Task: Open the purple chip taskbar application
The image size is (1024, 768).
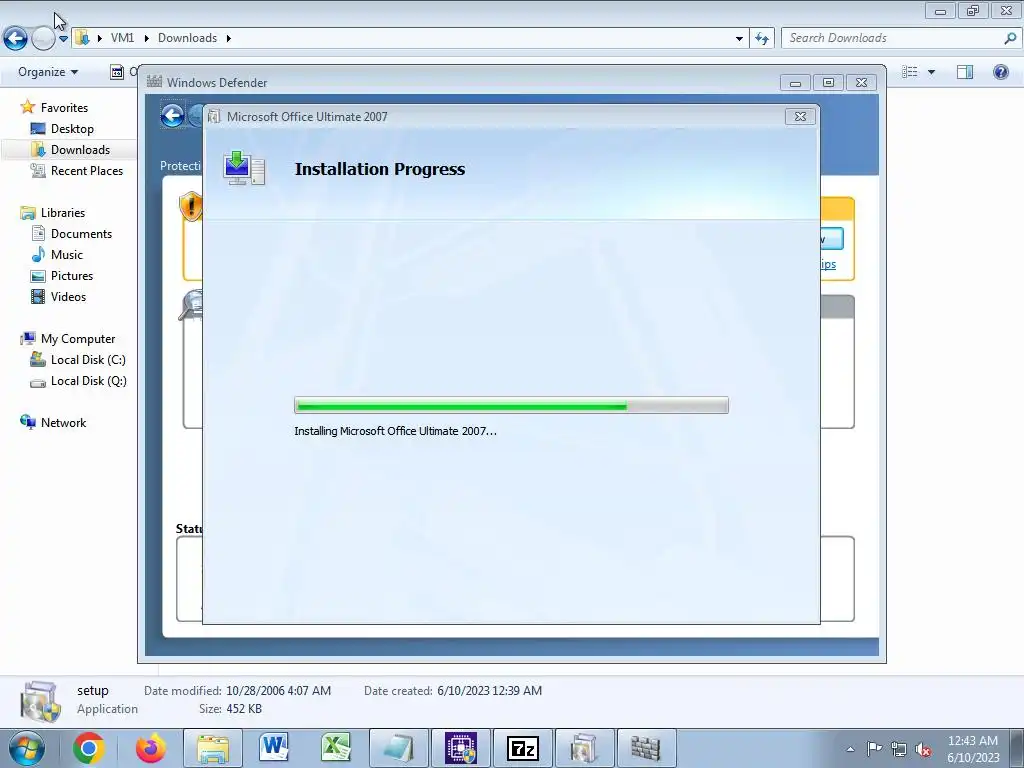Action: pyautogui.click(x=460, y=748)
